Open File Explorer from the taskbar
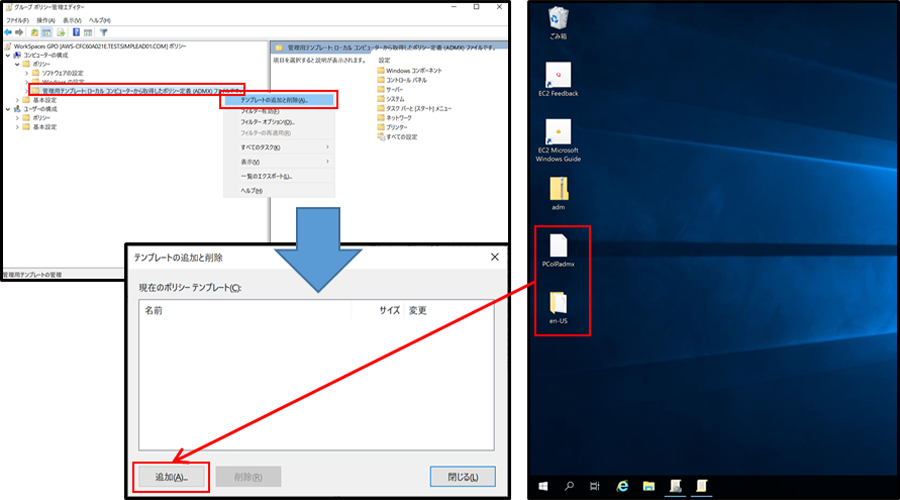The image size is (900, 500). [x=649, y=486]
